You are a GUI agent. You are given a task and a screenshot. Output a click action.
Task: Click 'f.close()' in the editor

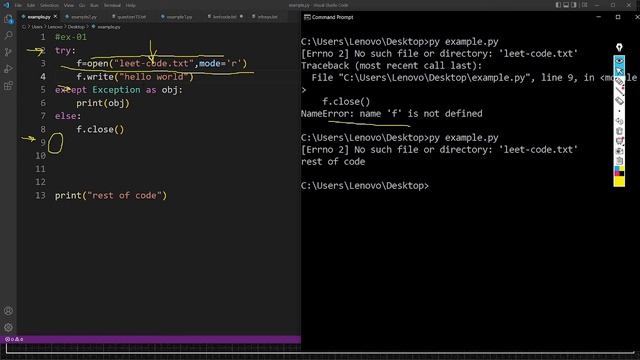pyautogui.click(x=100, y=129)
